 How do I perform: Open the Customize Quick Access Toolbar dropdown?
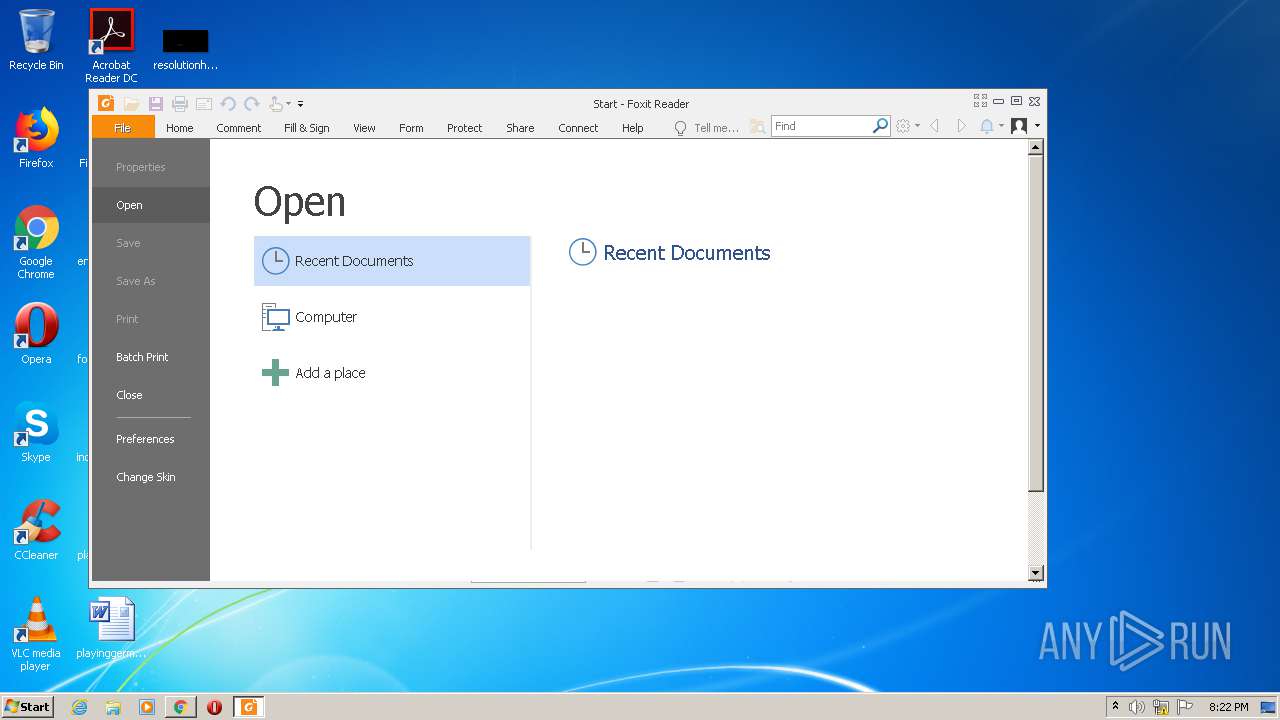coord(300,103)
